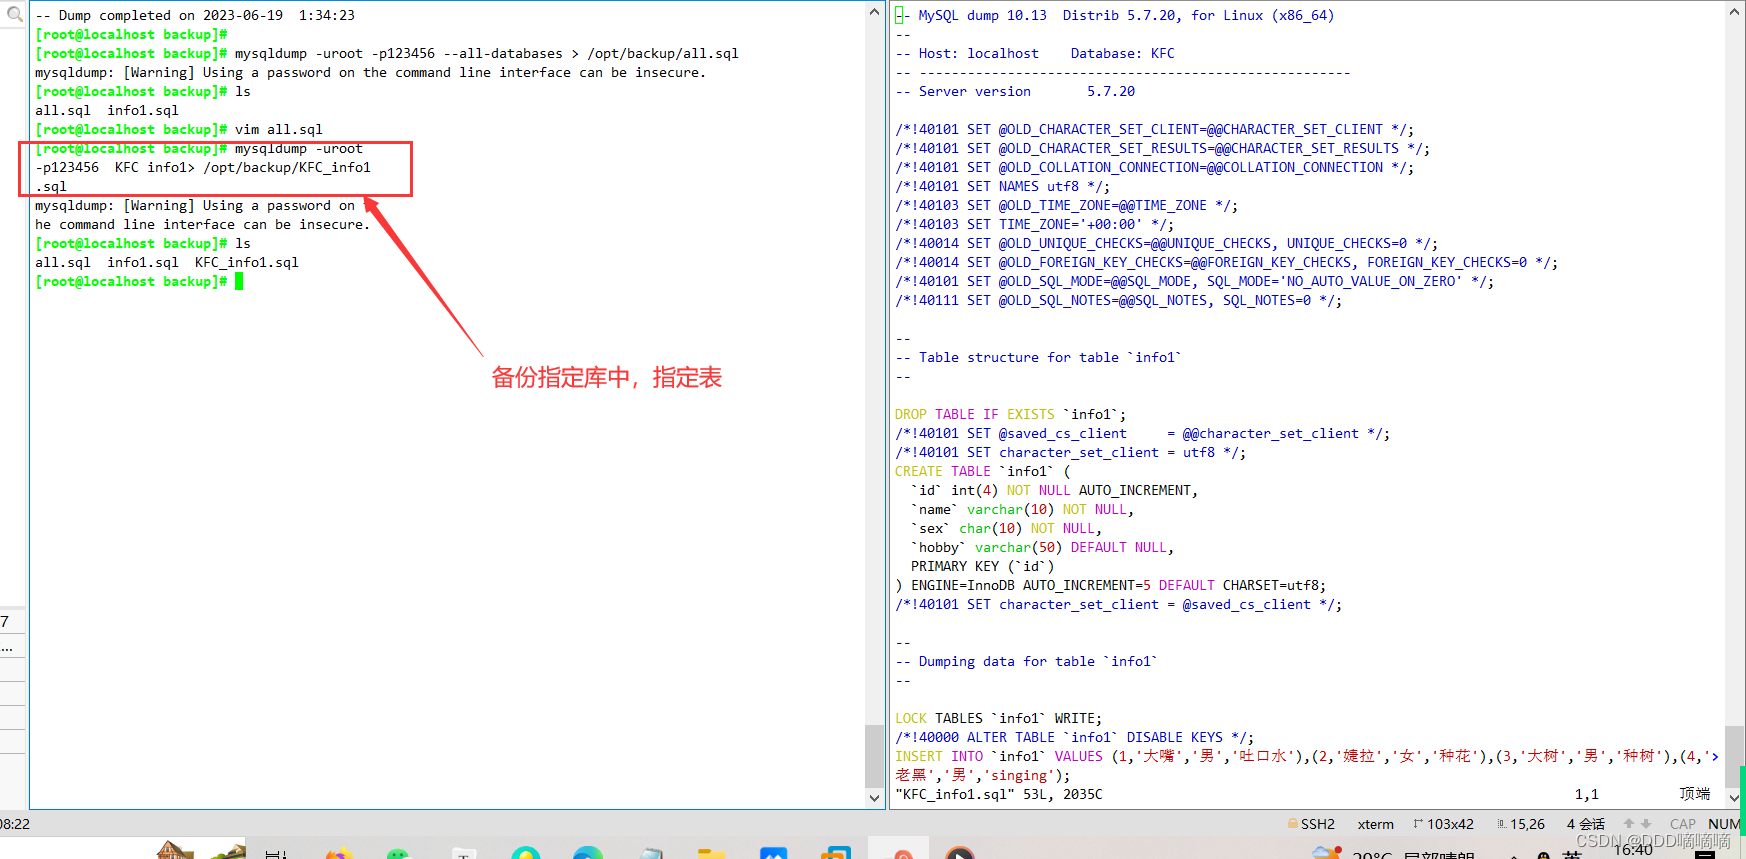Click the '--all-databases' mysqldump command line
Screen dimensions: 1746x859
pyautogui.click(x=387, y=53)
